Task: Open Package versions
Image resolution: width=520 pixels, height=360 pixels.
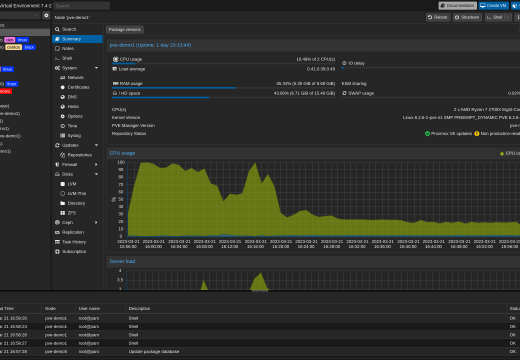Action: [x=125, y=30]
